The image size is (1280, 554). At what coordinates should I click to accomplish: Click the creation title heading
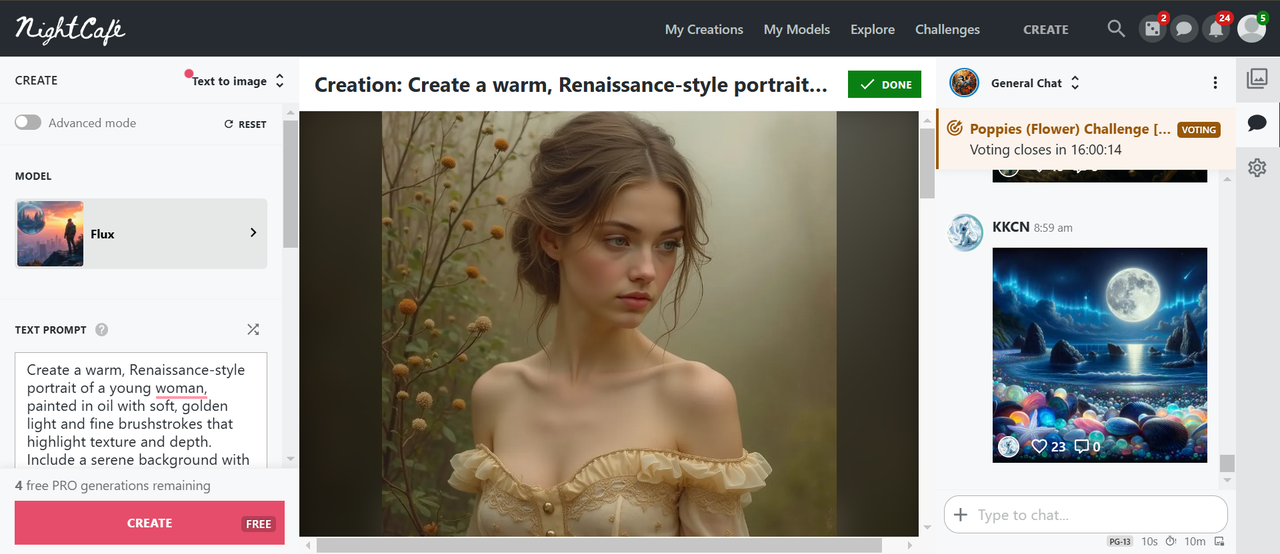click(571, 85)
